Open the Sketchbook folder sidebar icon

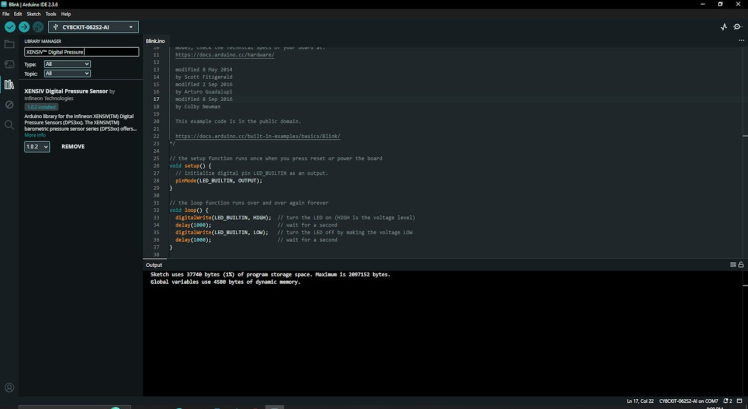coord(9,44)
